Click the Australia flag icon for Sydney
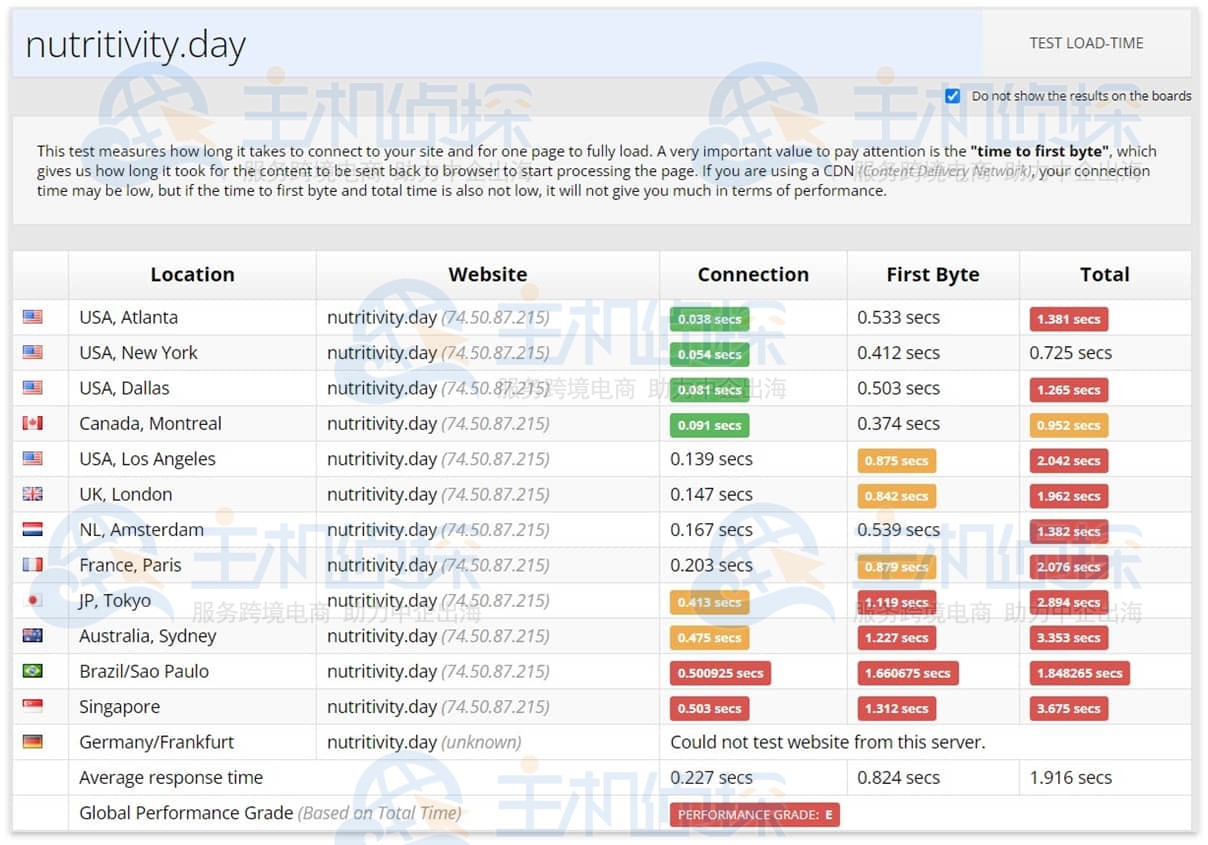This screenshot has height=845, width=1208. tap(33, 636)
